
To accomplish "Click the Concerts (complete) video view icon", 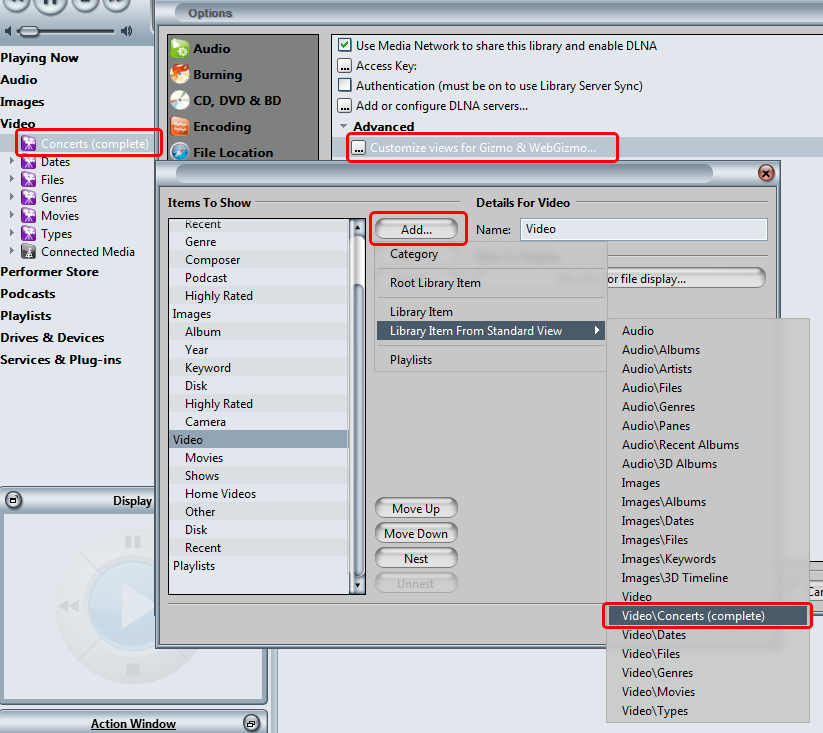I will (28, 143).
